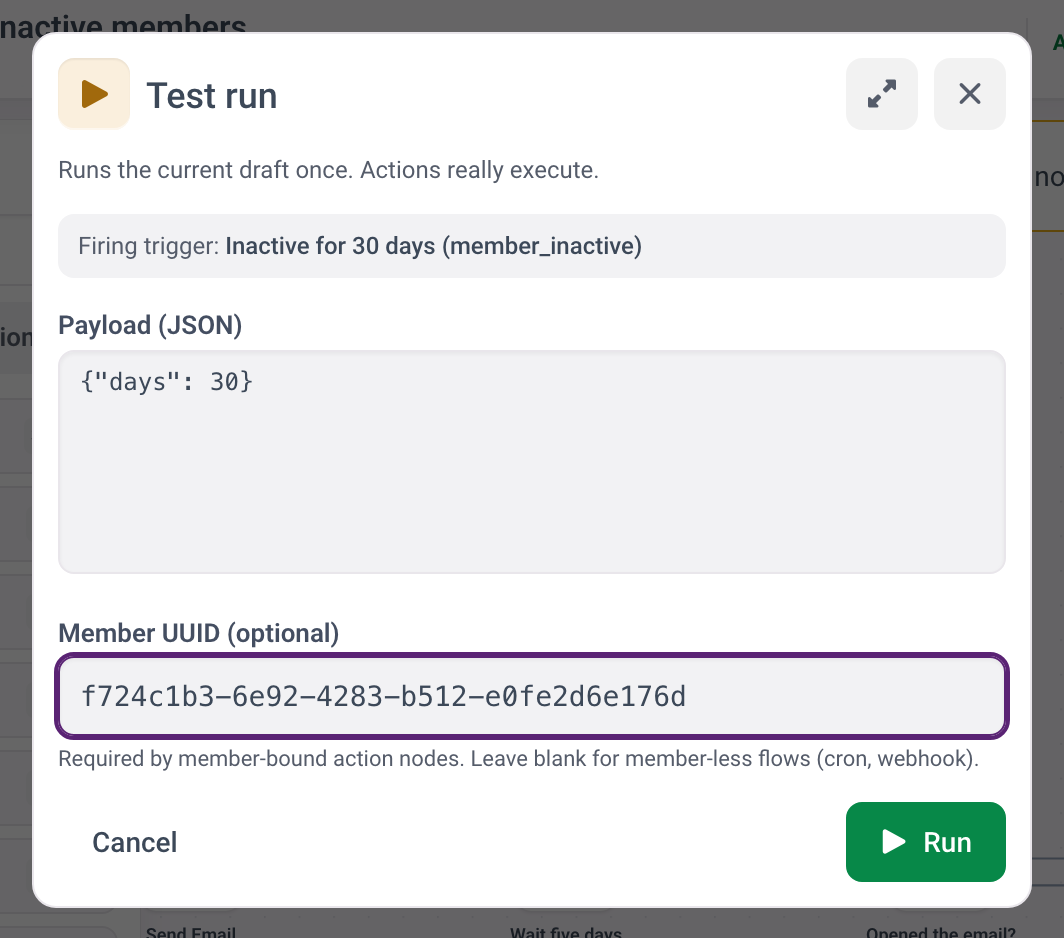The image size is (1064, 938).
Task: Click the Member UUID input field
Action: pos(532,696)
